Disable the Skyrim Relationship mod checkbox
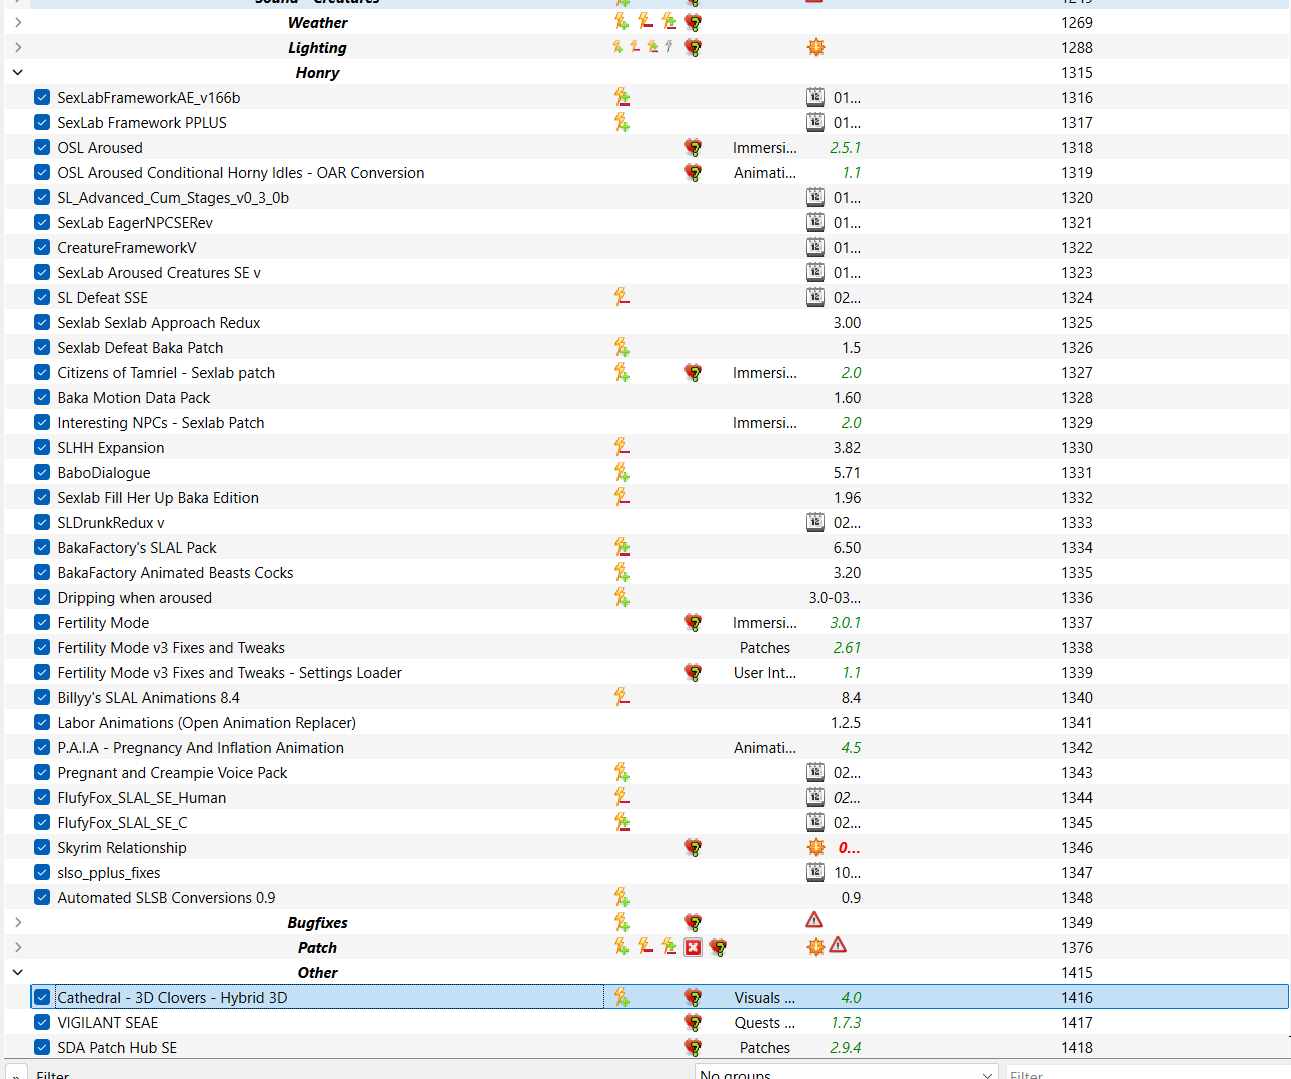Viewport: 1291px width, 1079px height. (42, 847)
